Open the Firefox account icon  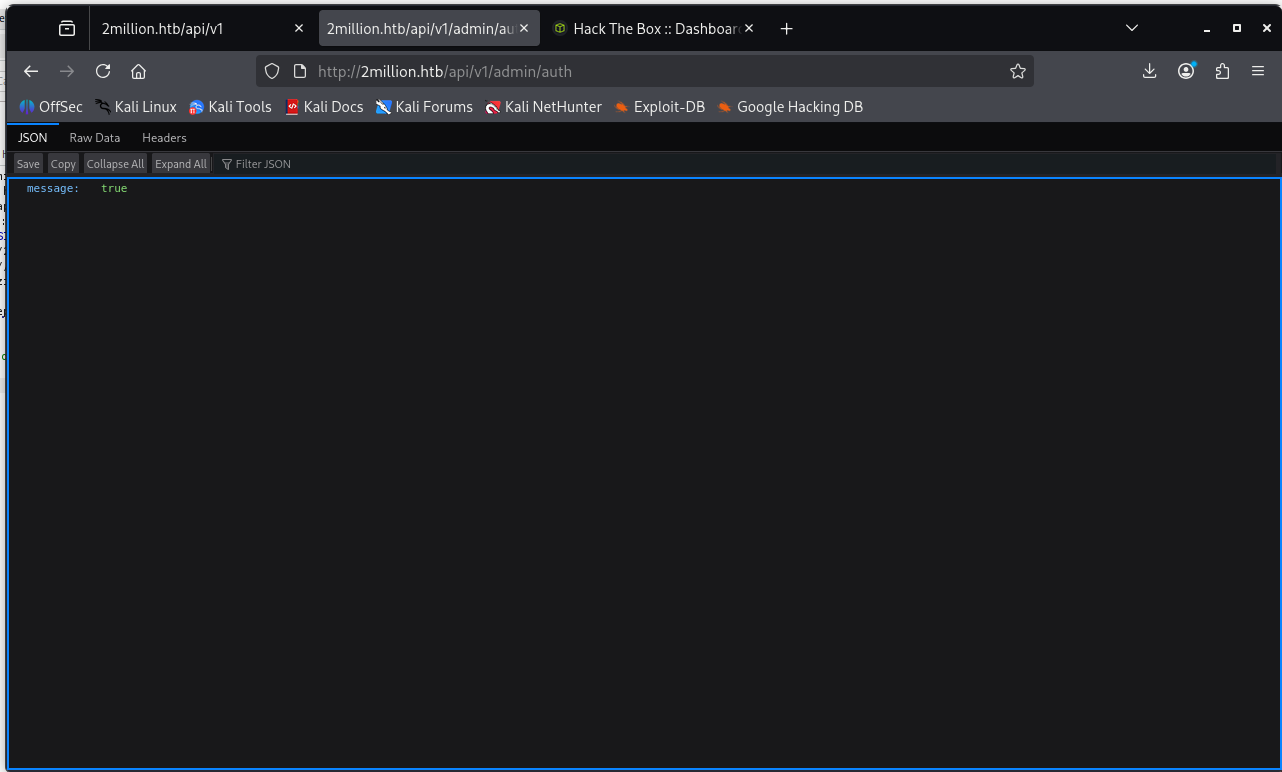coord(1186,71)
